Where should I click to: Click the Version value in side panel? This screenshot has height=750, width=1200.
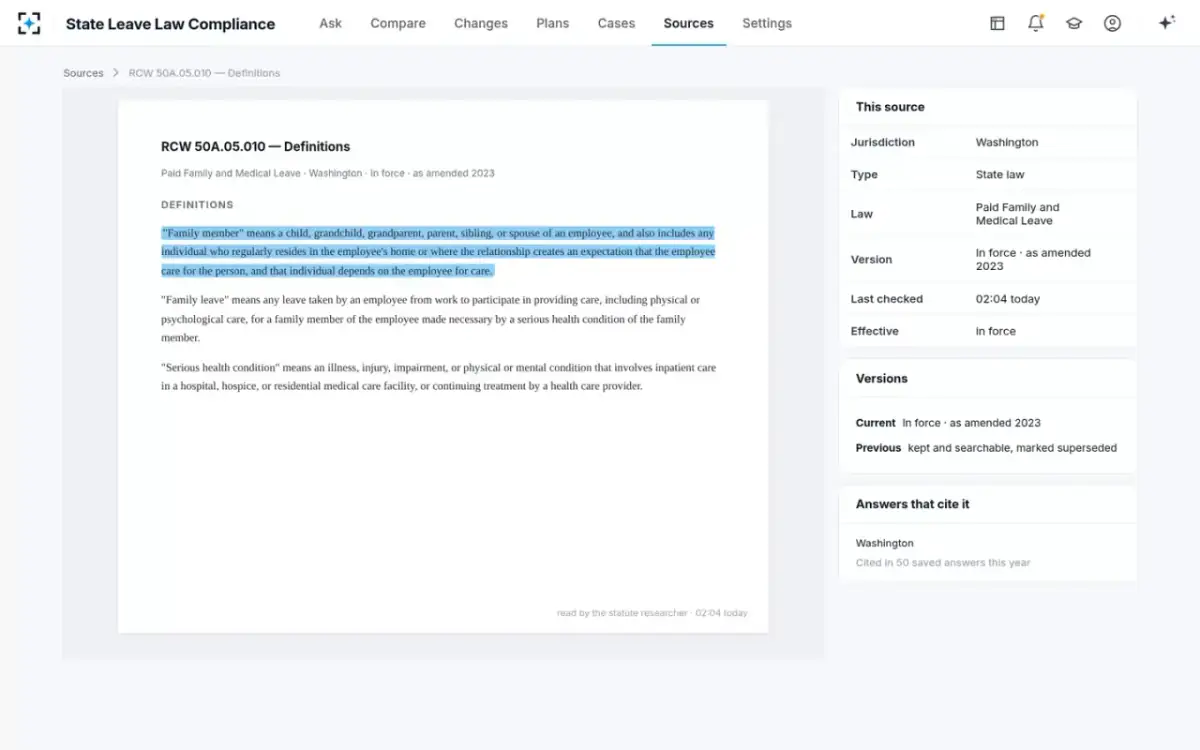1033,259
